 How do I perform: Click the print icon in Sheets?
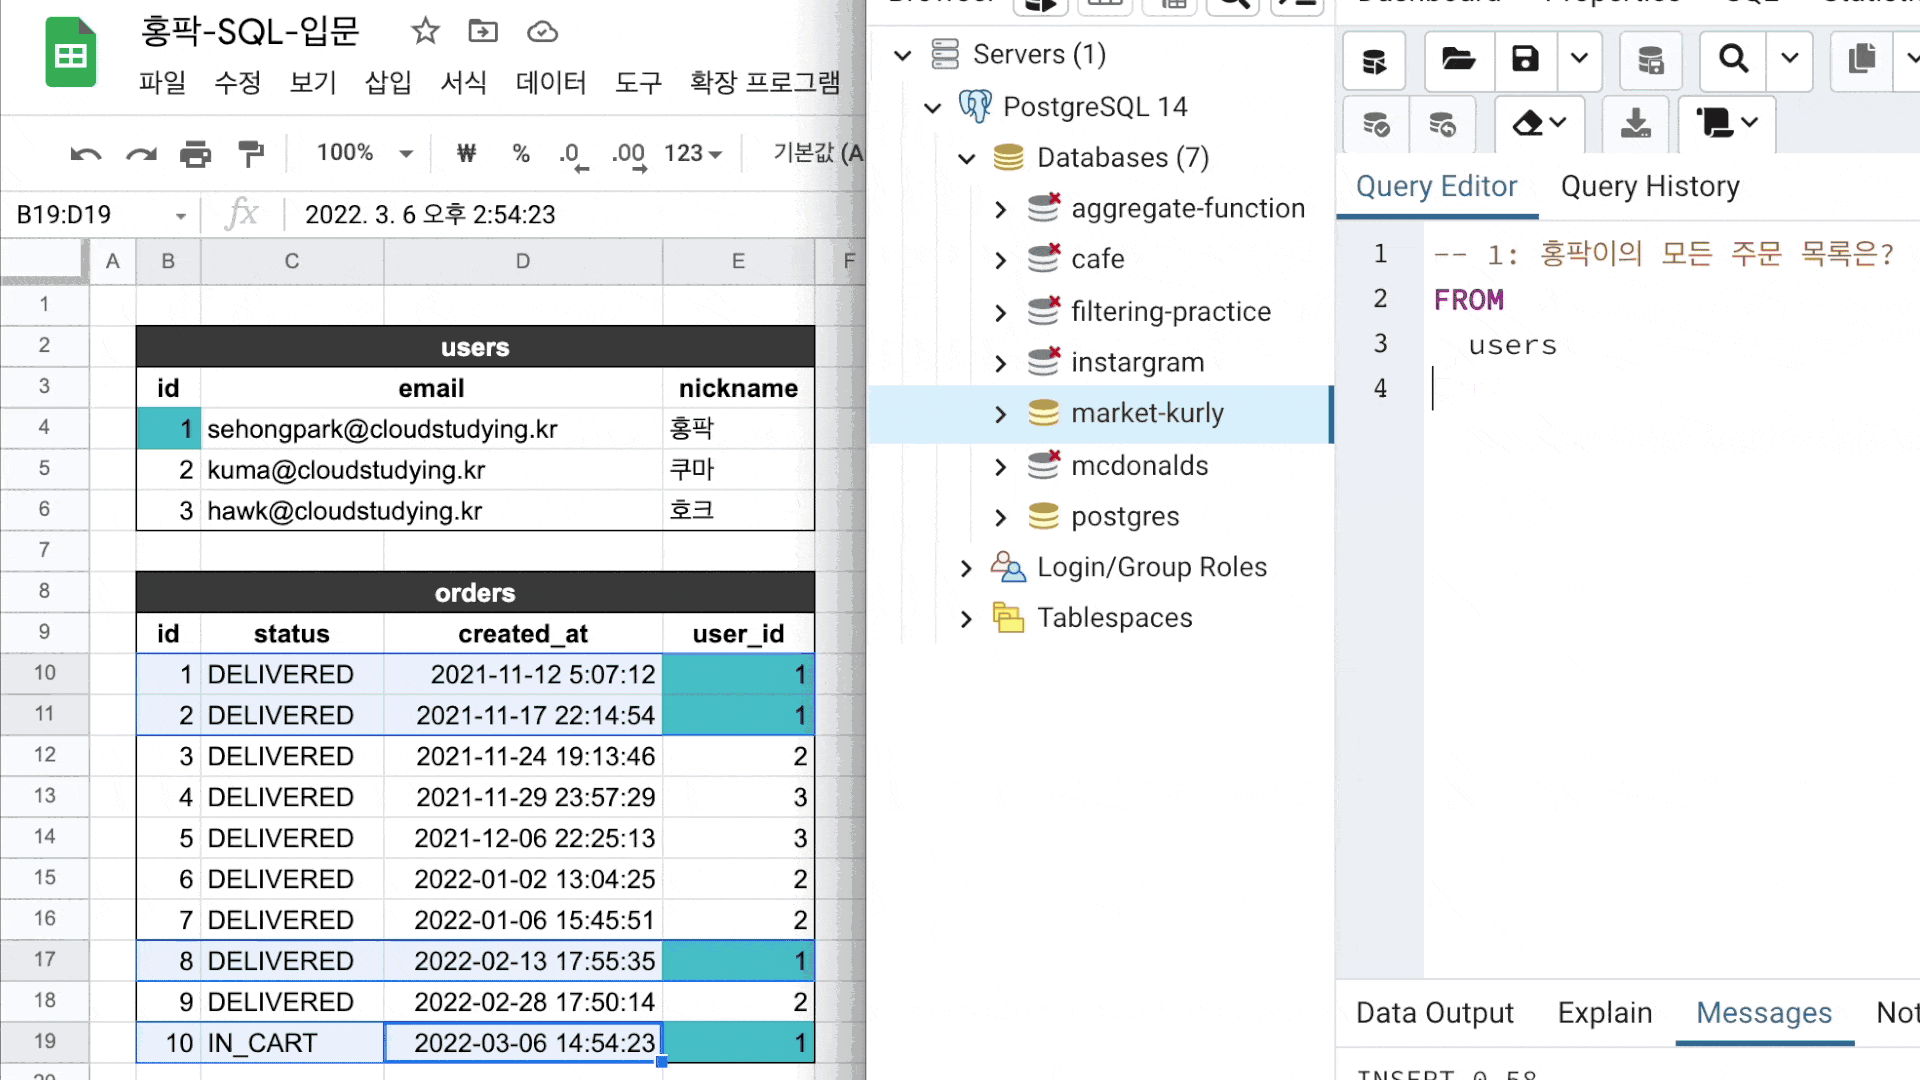tap(195, 154)
